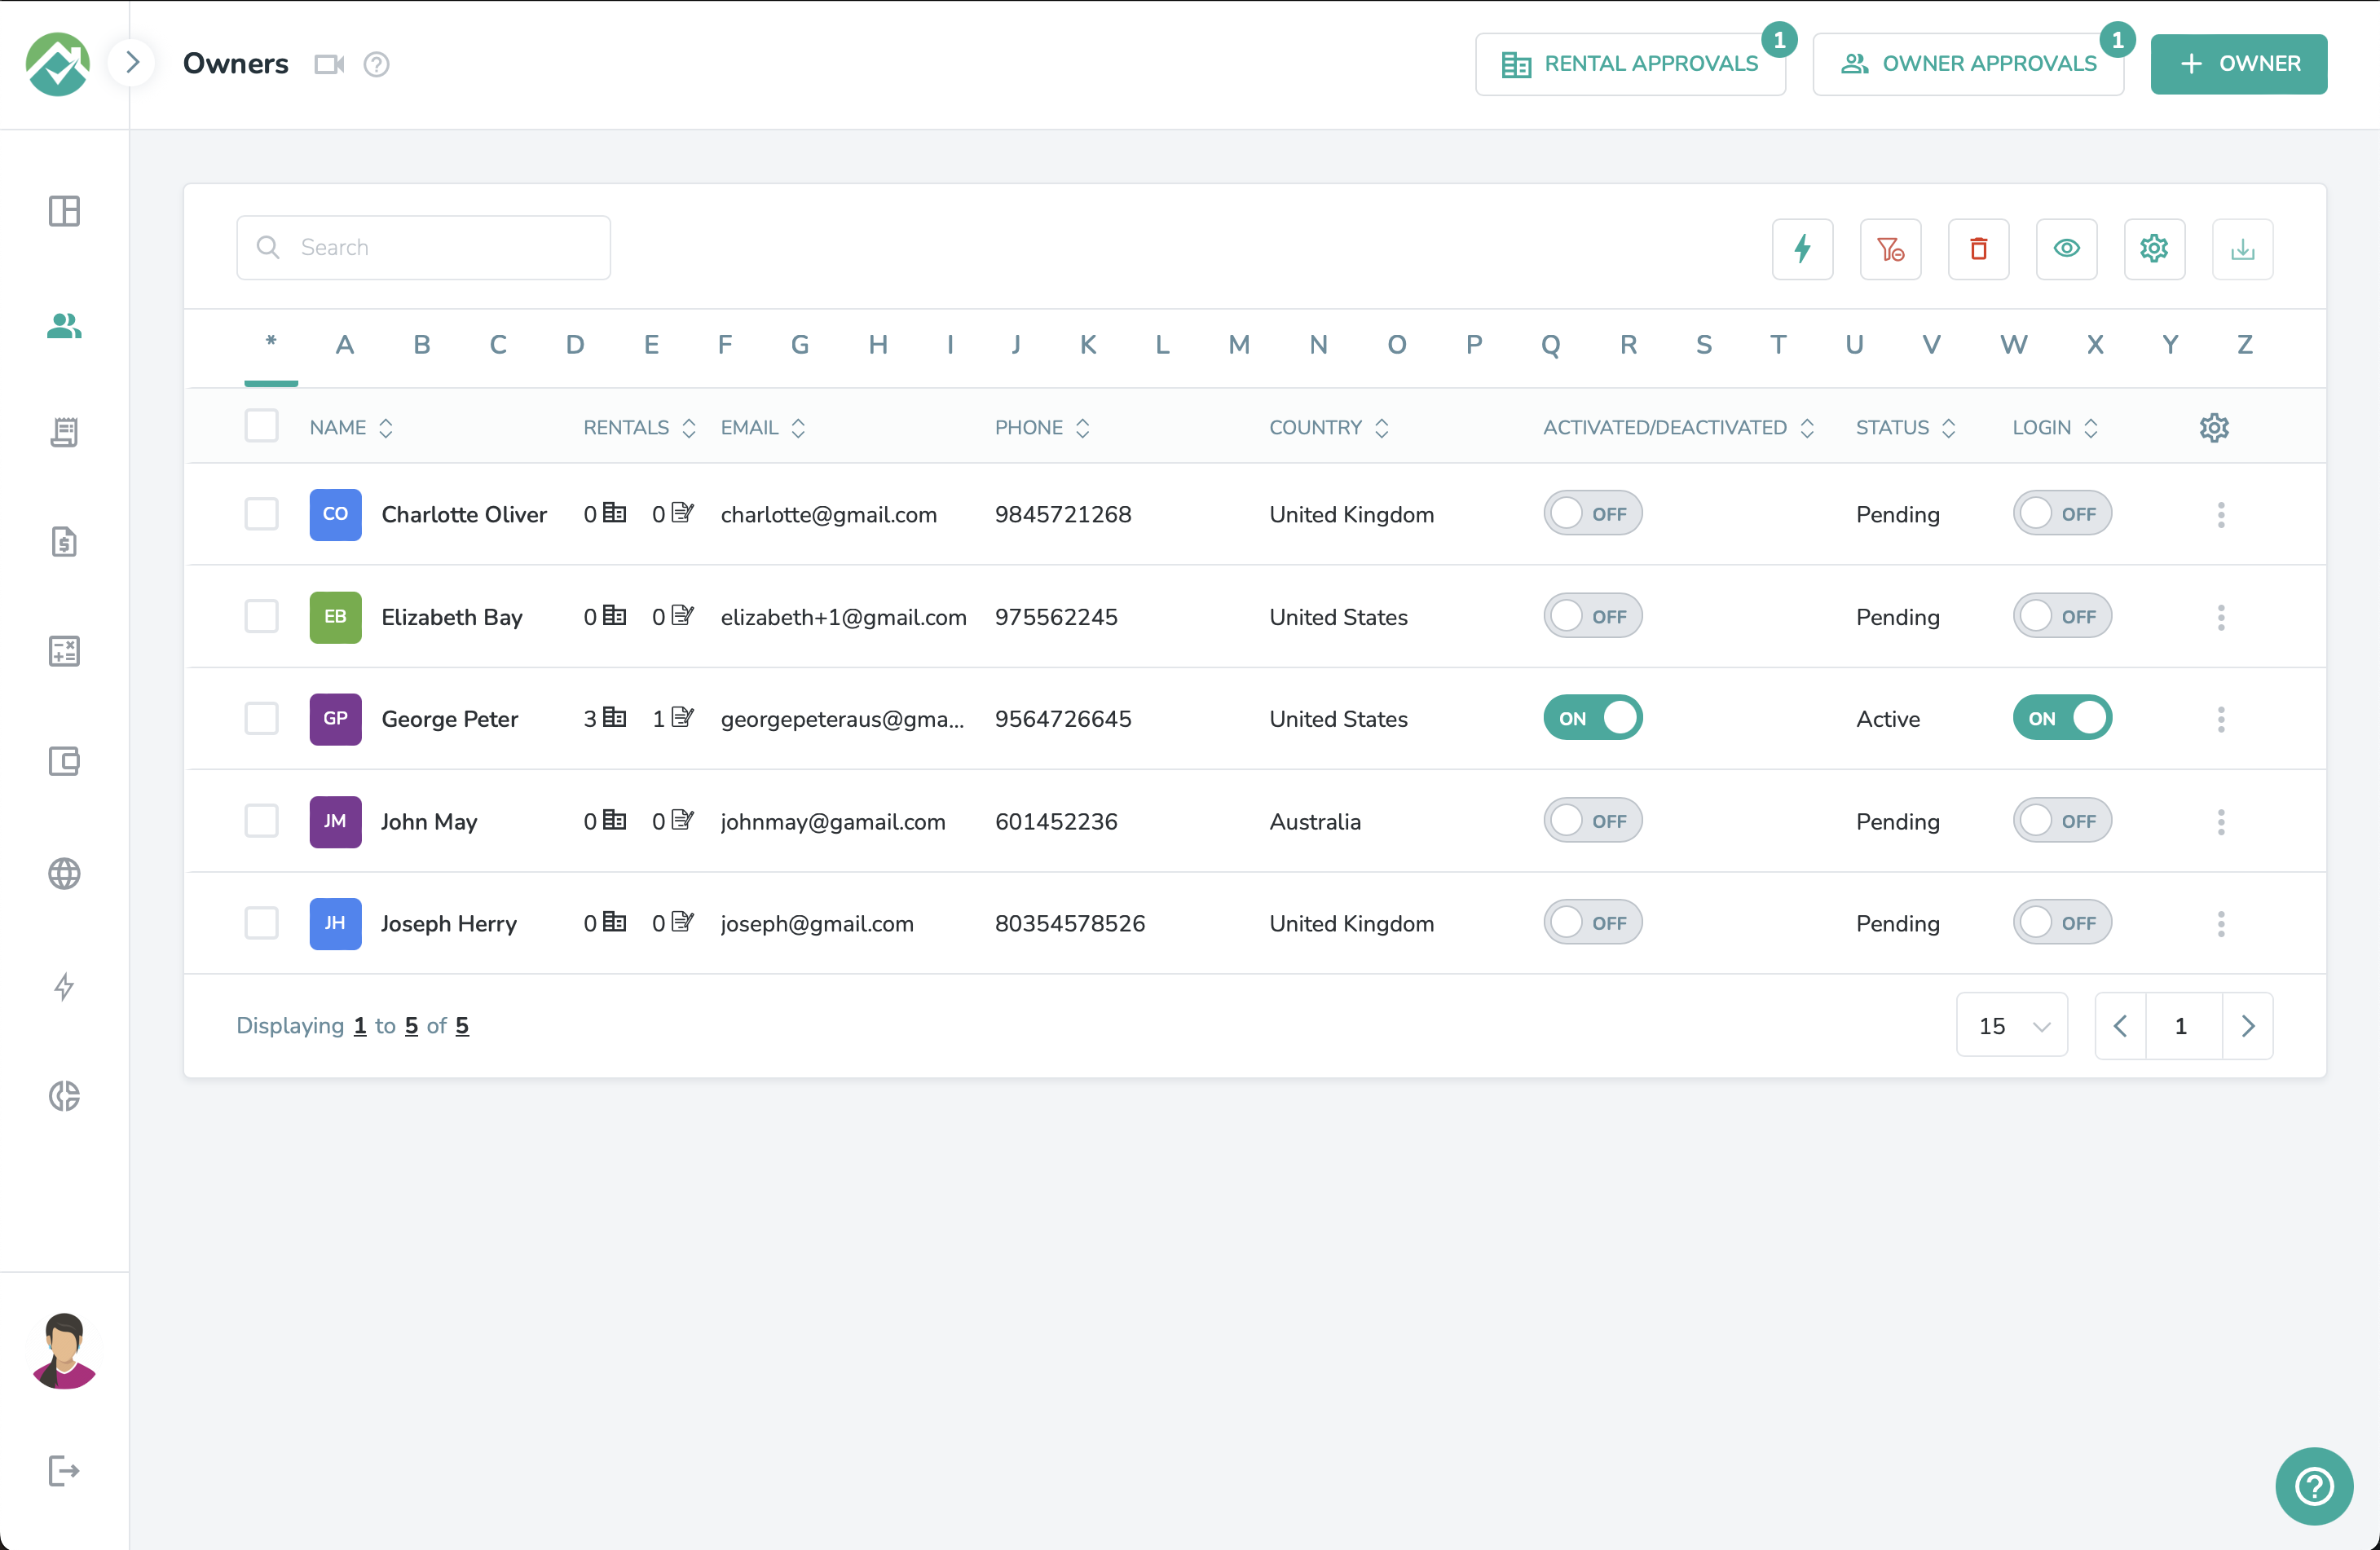Check the box for Elizabeth Bay
2380x1550 pixels.
(x=262, y=616)
